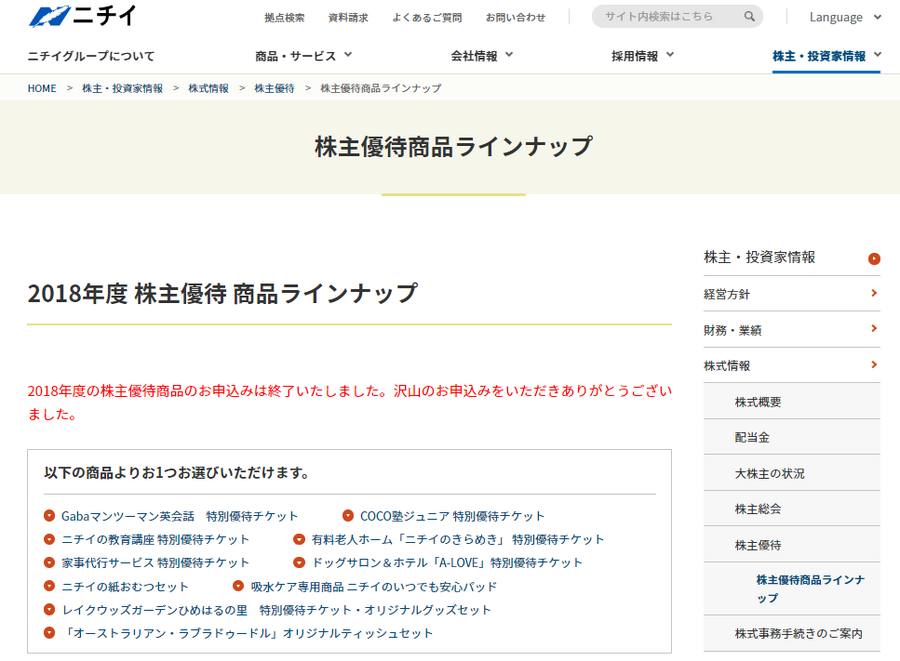
Task: Open 家事代行サービス 特別優待チケット link
Action: 156,563
